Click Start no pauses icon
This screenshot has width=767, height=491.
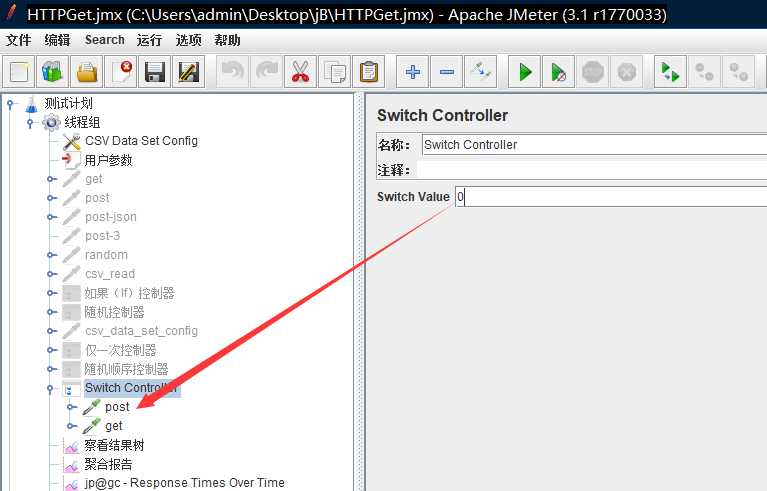[558, 72]
